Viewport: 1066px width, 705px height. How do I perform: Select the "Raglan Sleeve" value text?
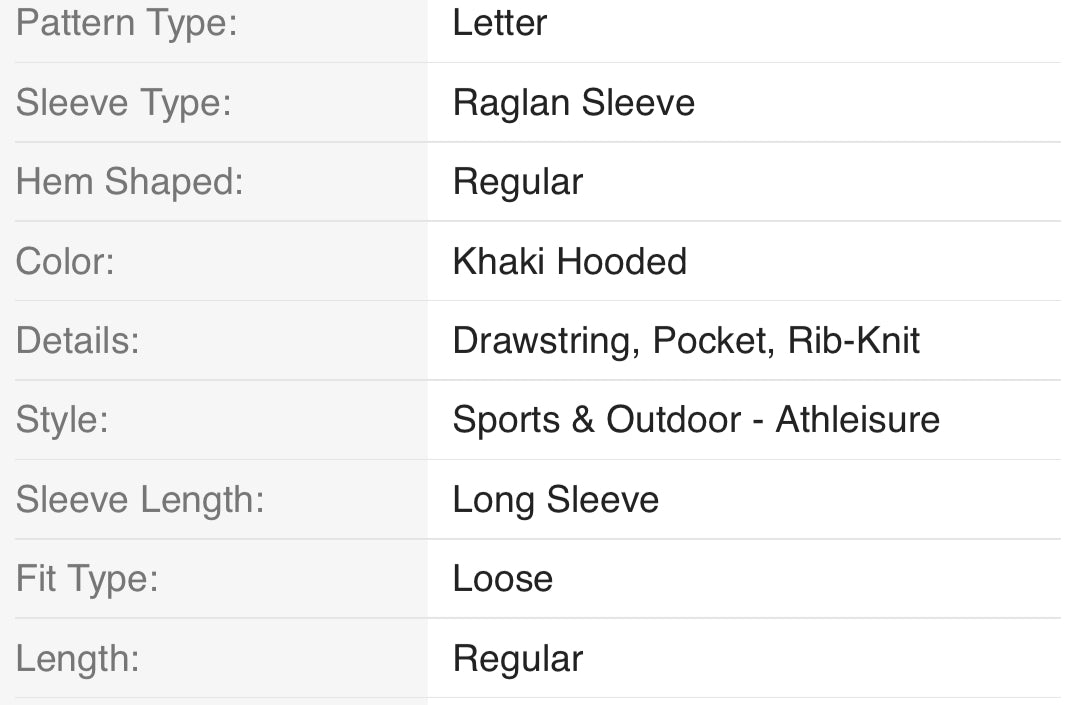(573, 103)
